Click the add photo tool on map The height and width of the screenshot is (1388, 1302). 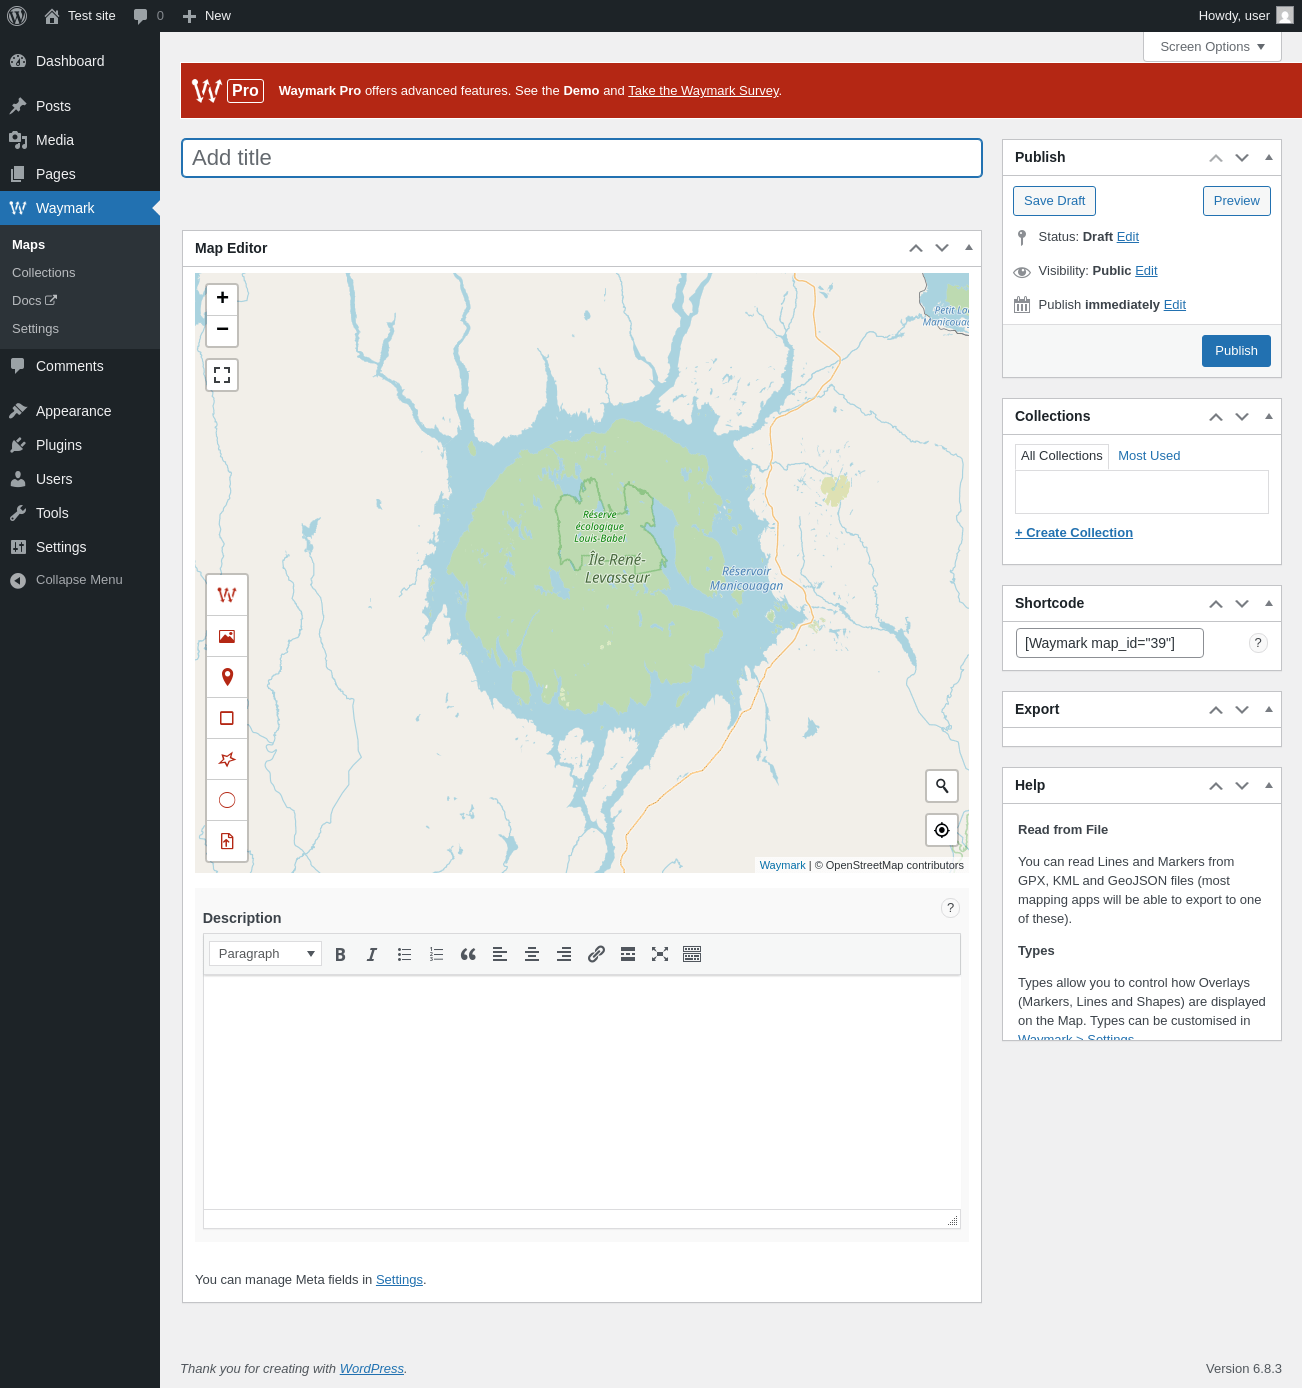click(227, 636)
